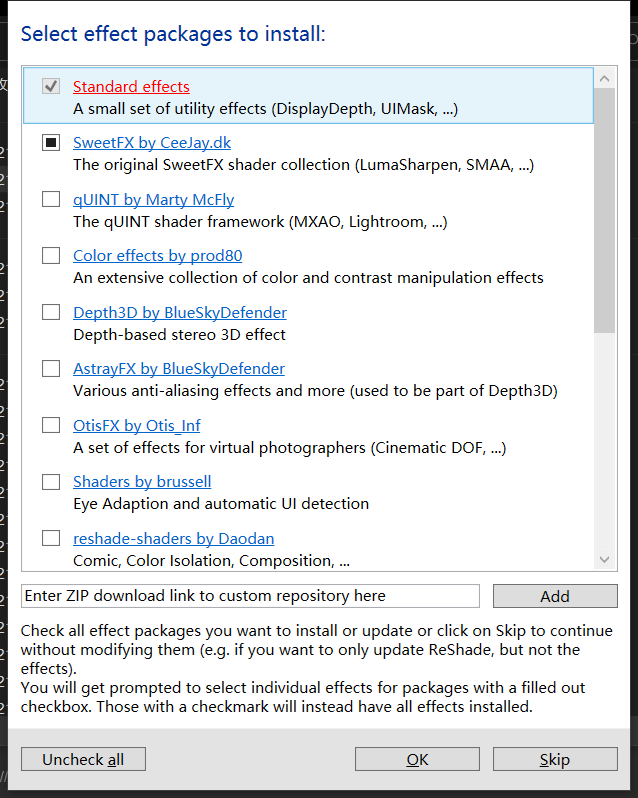Check the qUINT by Marty McFly checkbox
The width and height of the screenshot is (638, 798).
pos(51,199)
